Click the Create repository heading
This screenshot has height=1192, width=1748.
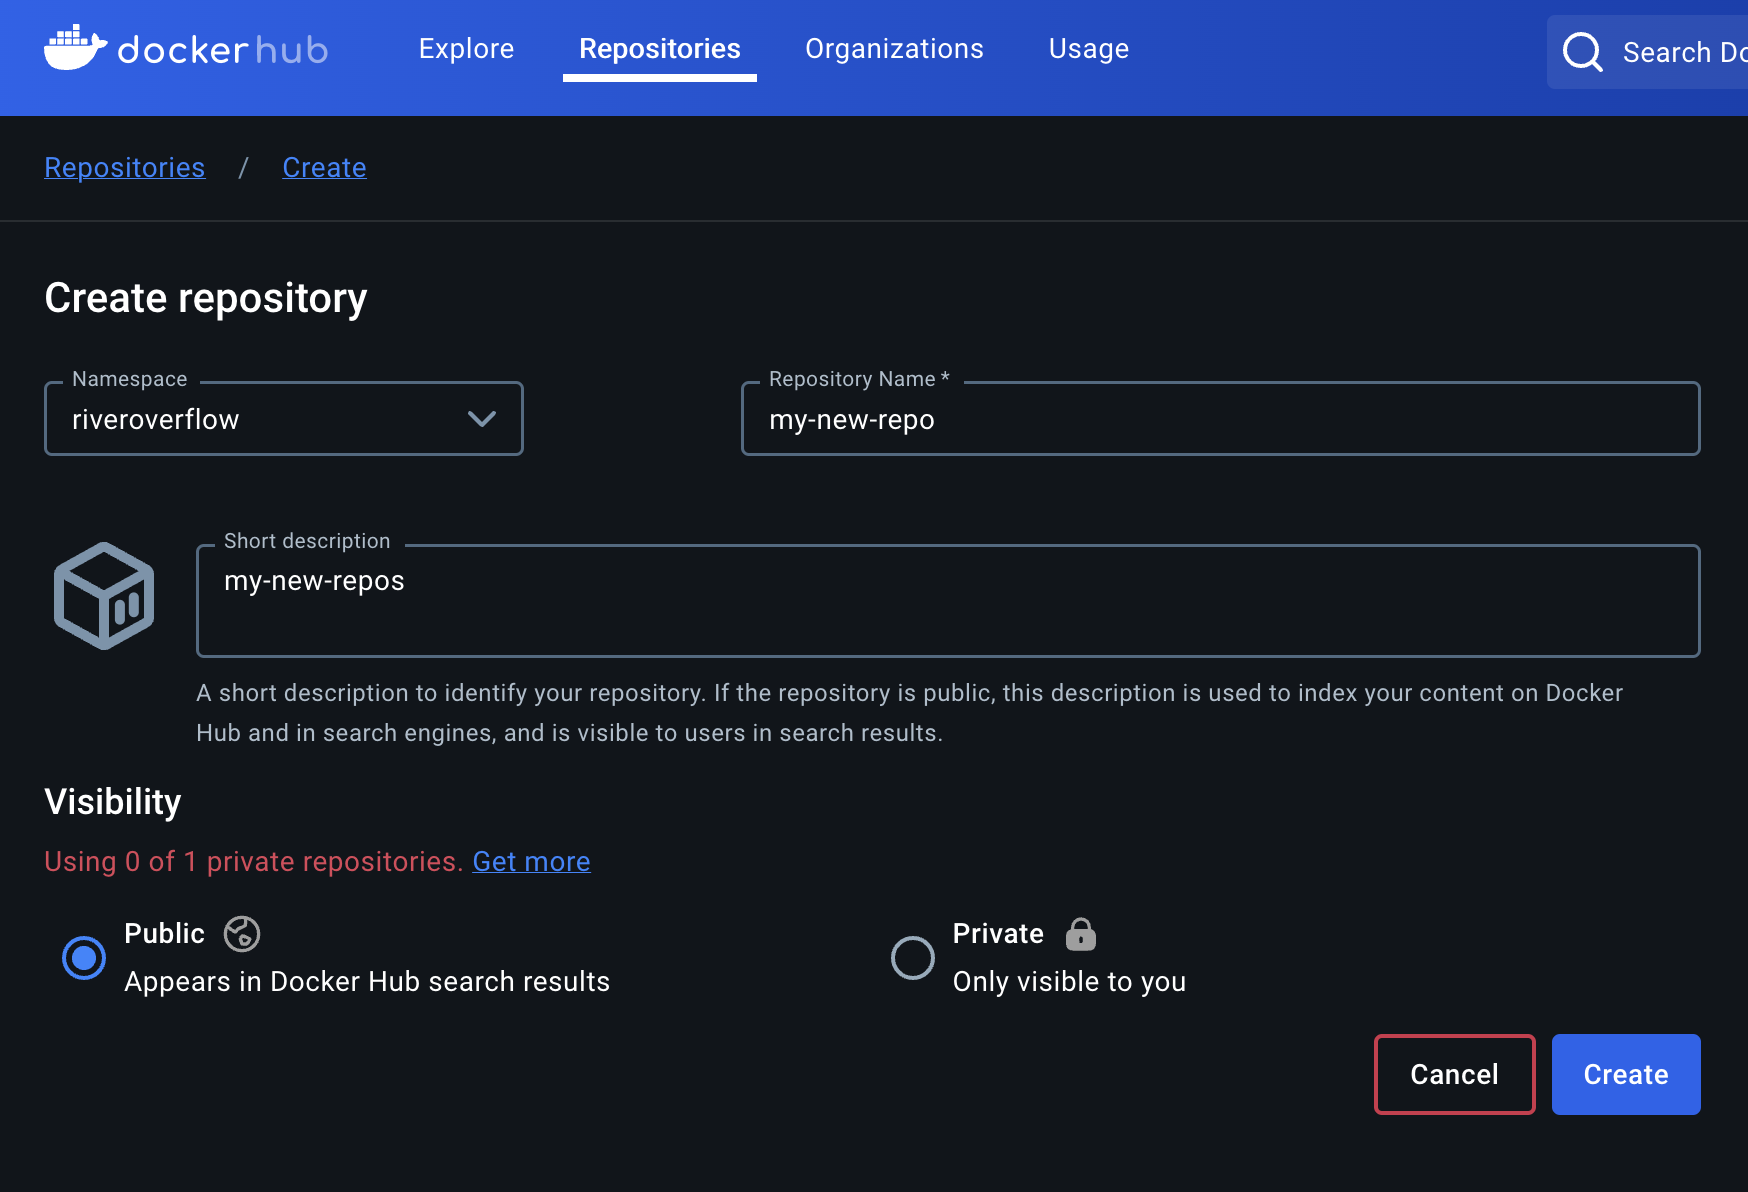pyautogui.click(x=206, y=298)
